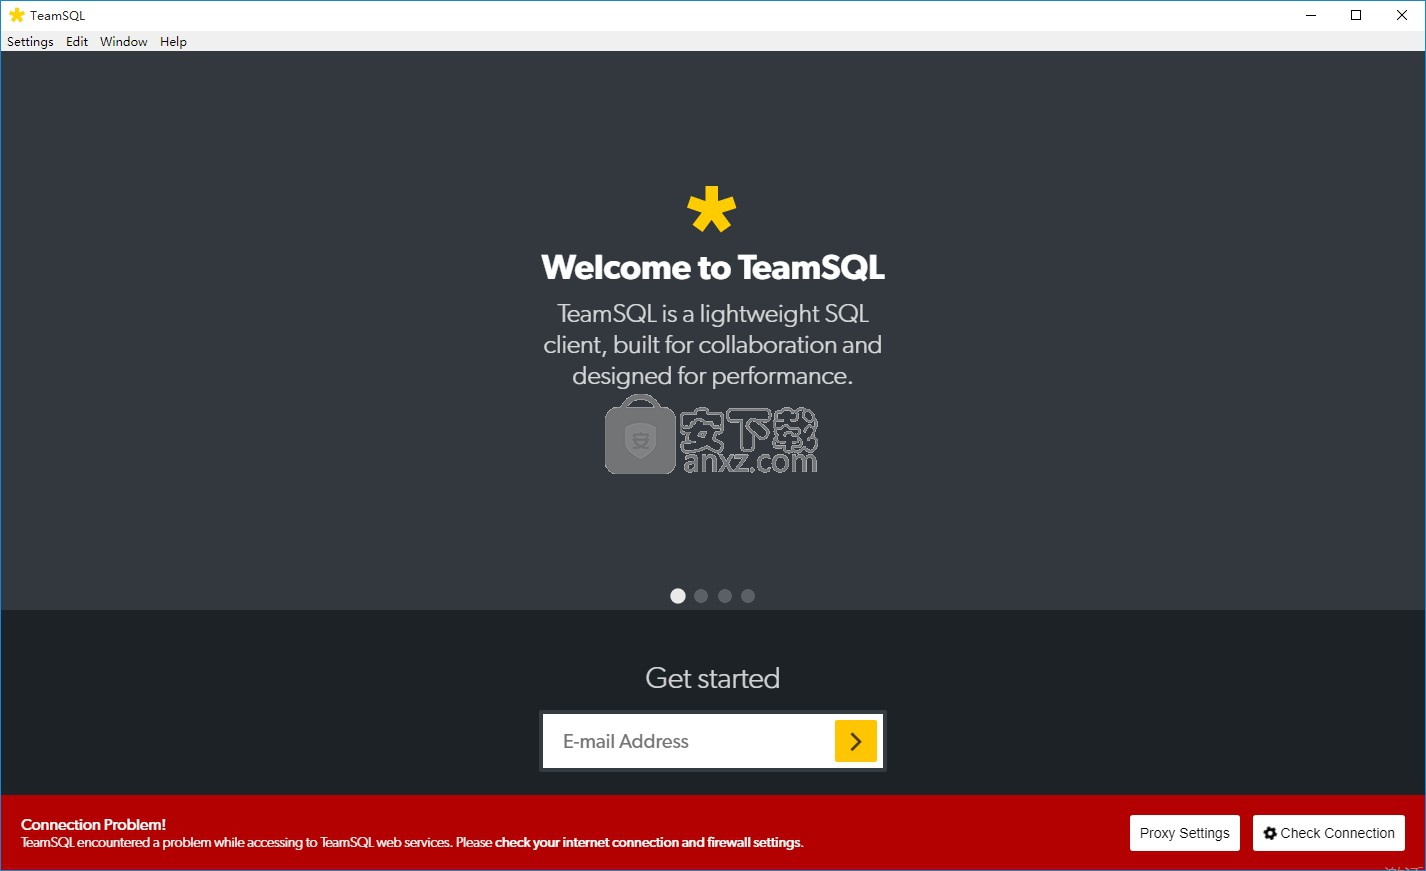Open the Edit menu
The width and height of the screenshot is (1426, 871).
pyautogui.click(x=77, y=41)
